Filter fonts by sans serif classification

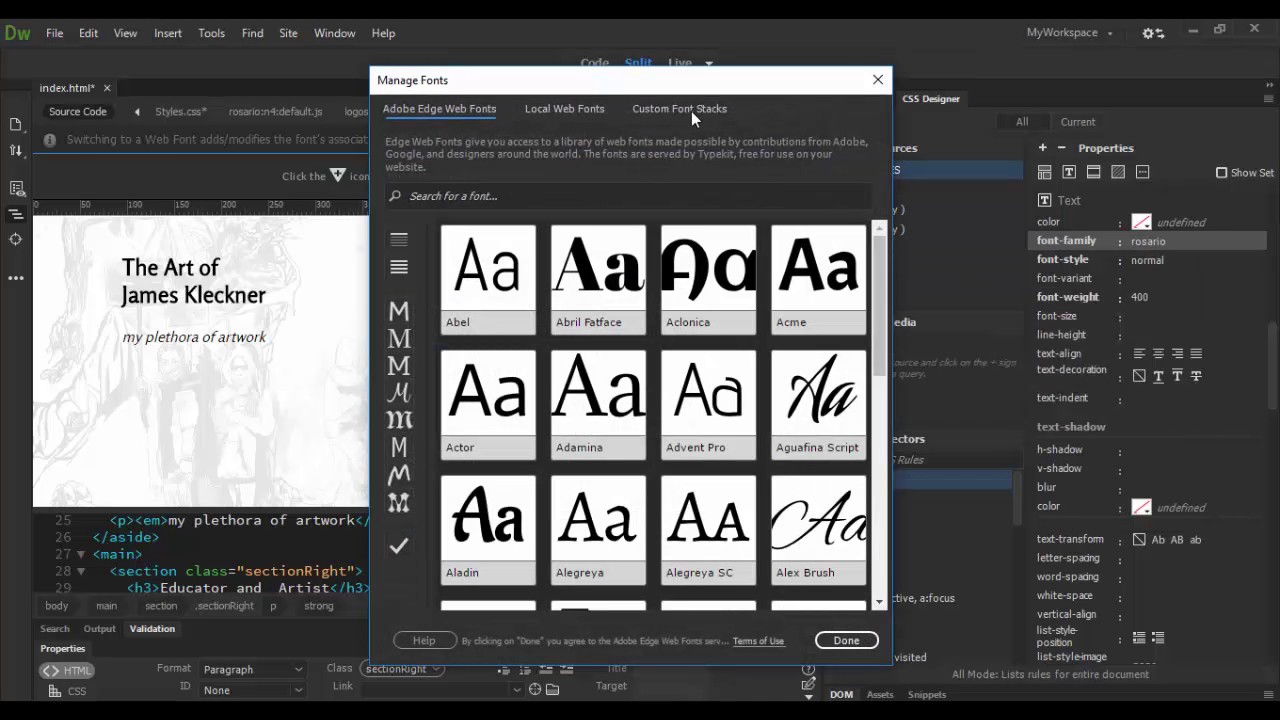(x=399, y=312)
